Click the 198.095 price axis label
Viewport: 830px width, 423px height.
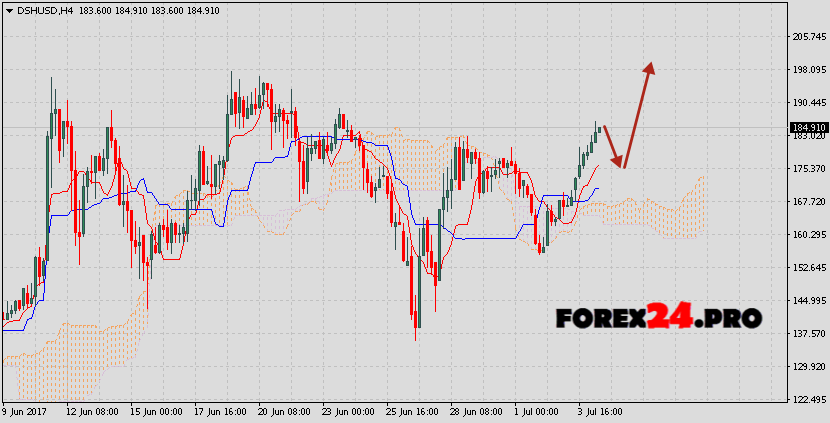pyautogui.click(x=807, y=70)
